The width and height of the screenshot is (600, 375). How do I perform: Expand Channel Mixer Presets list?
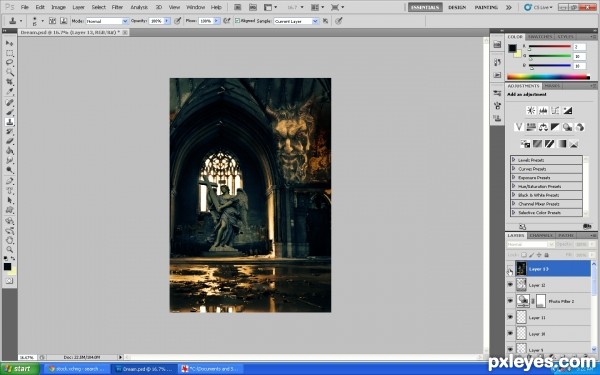pos(514,204)
